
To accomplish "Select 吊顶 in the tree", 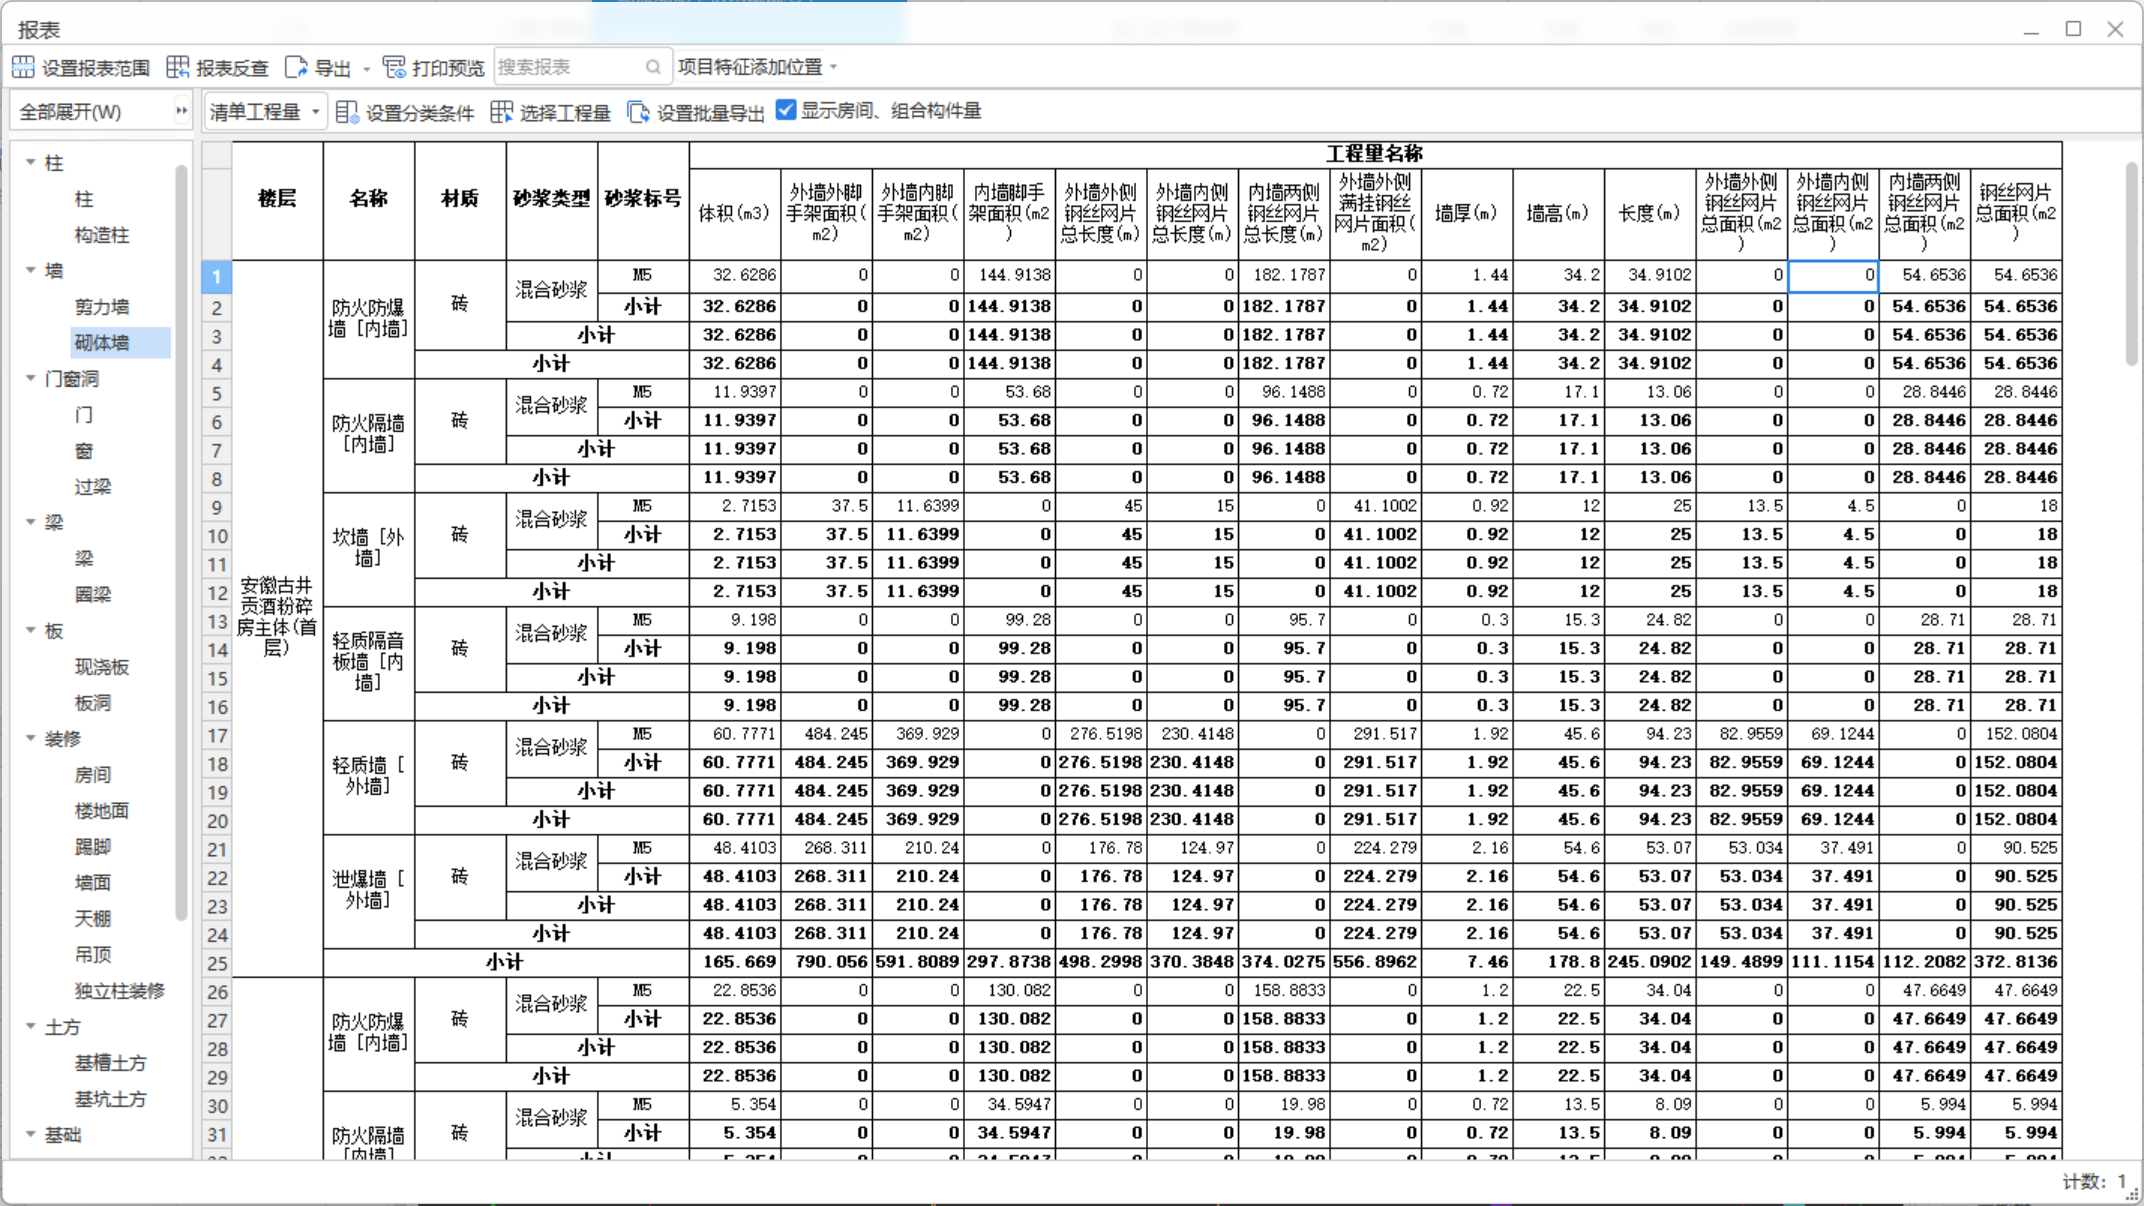I will point(93,955).
